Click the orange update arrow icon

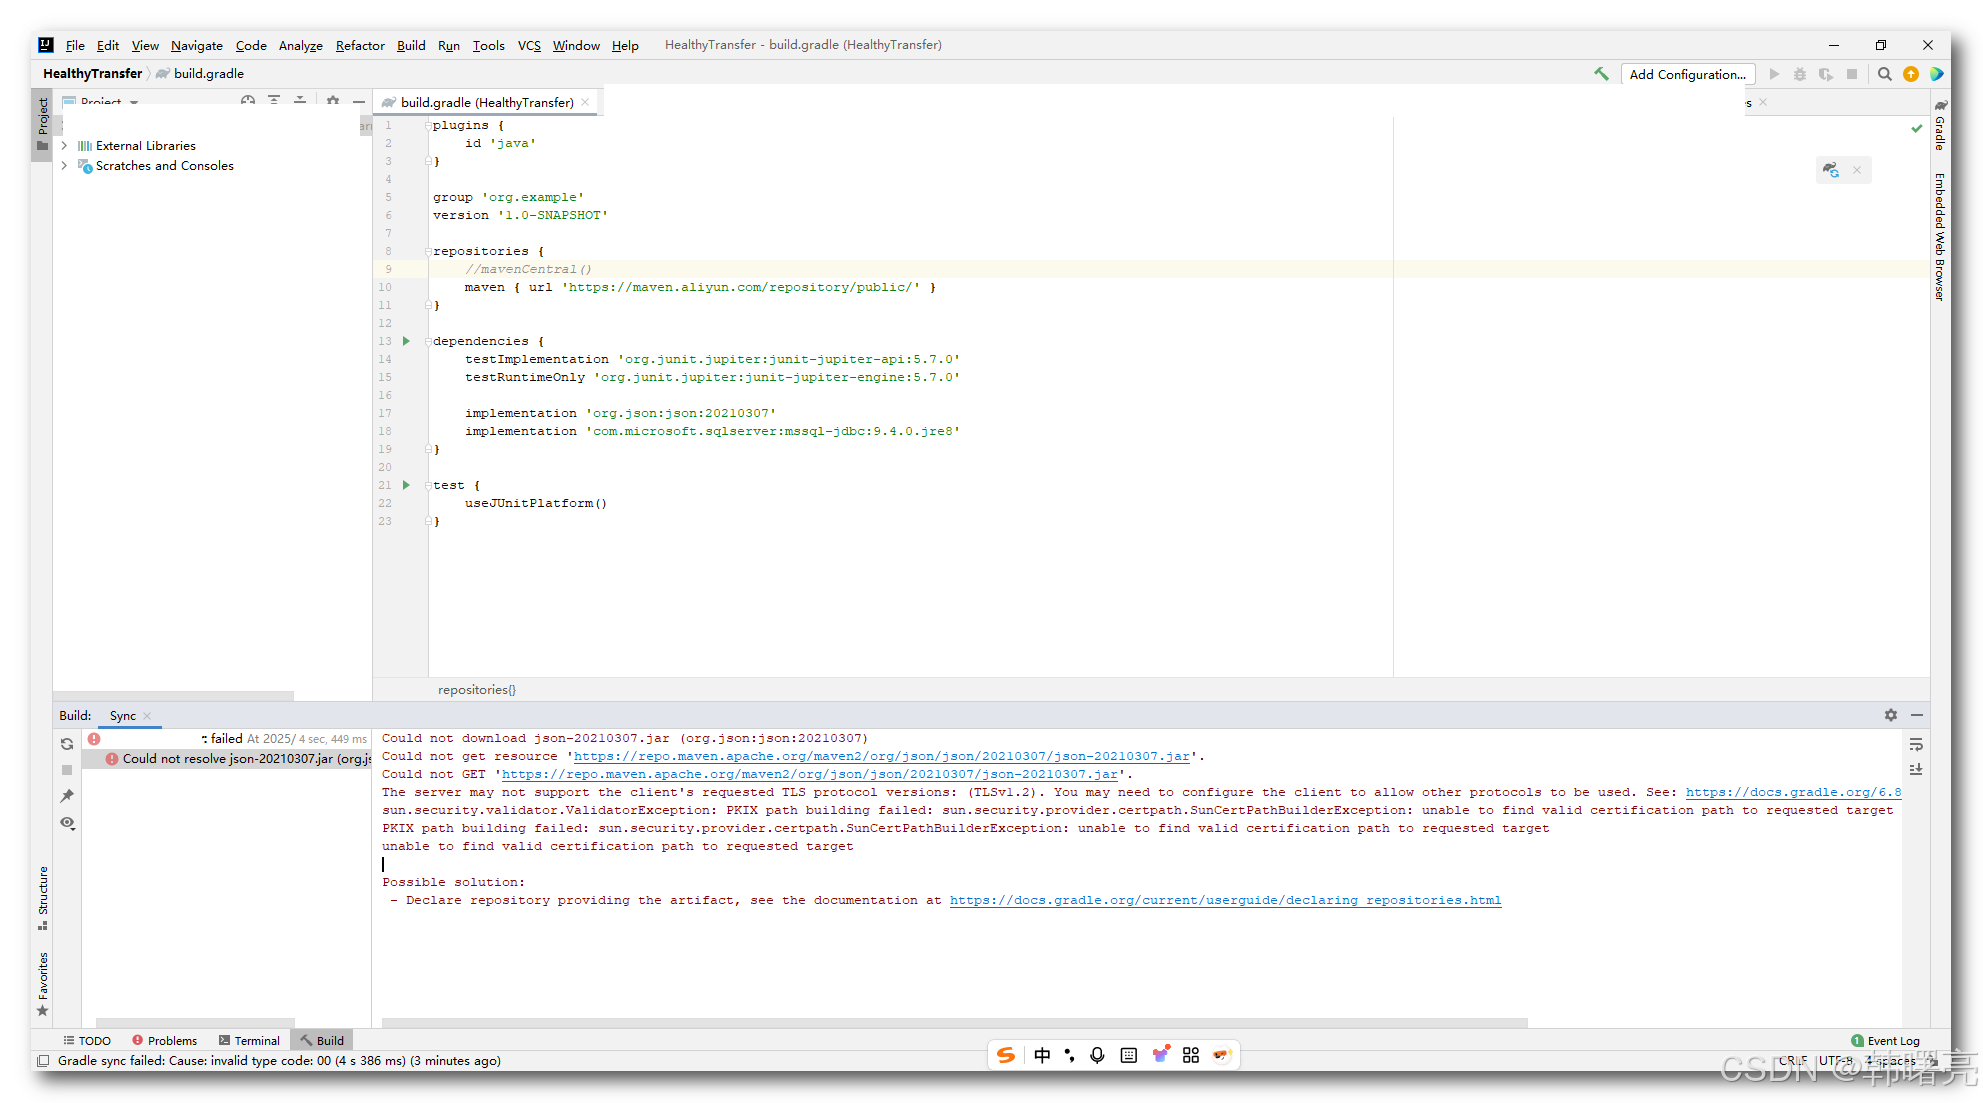(1911, 74)
